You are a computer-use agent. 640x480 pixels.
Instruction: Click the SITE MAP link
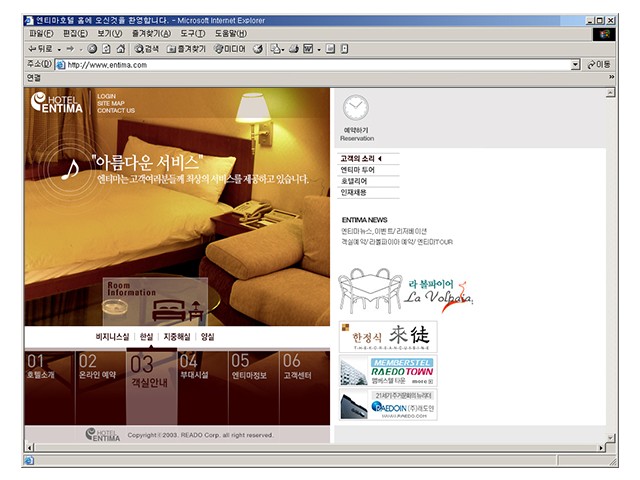click(111, 103)
